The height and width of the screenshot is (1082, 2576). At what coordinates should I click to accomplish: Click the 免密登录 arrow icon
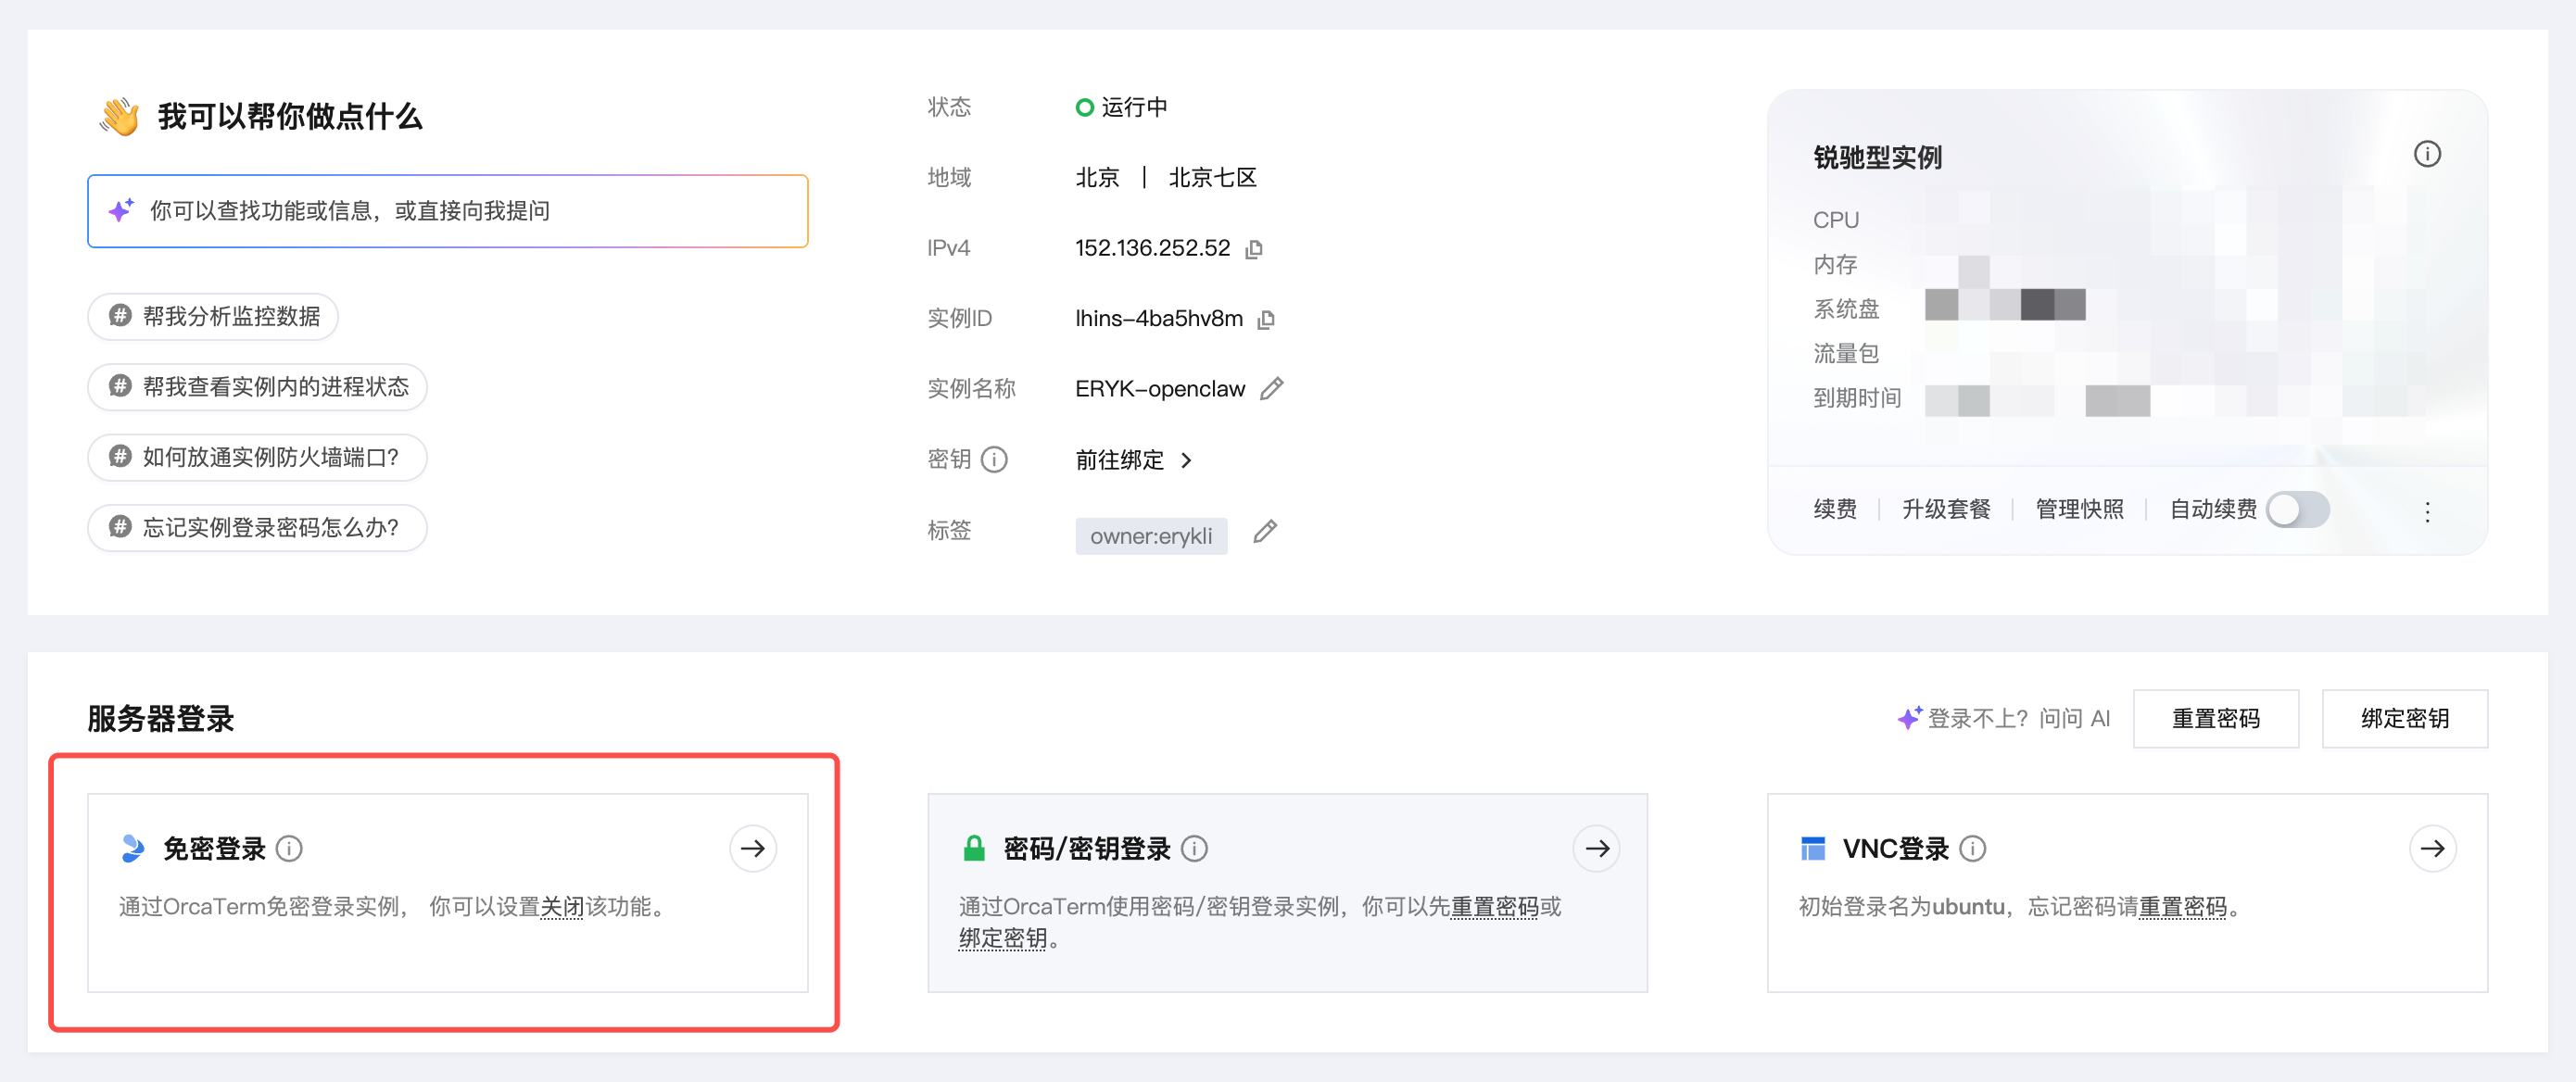752,848
